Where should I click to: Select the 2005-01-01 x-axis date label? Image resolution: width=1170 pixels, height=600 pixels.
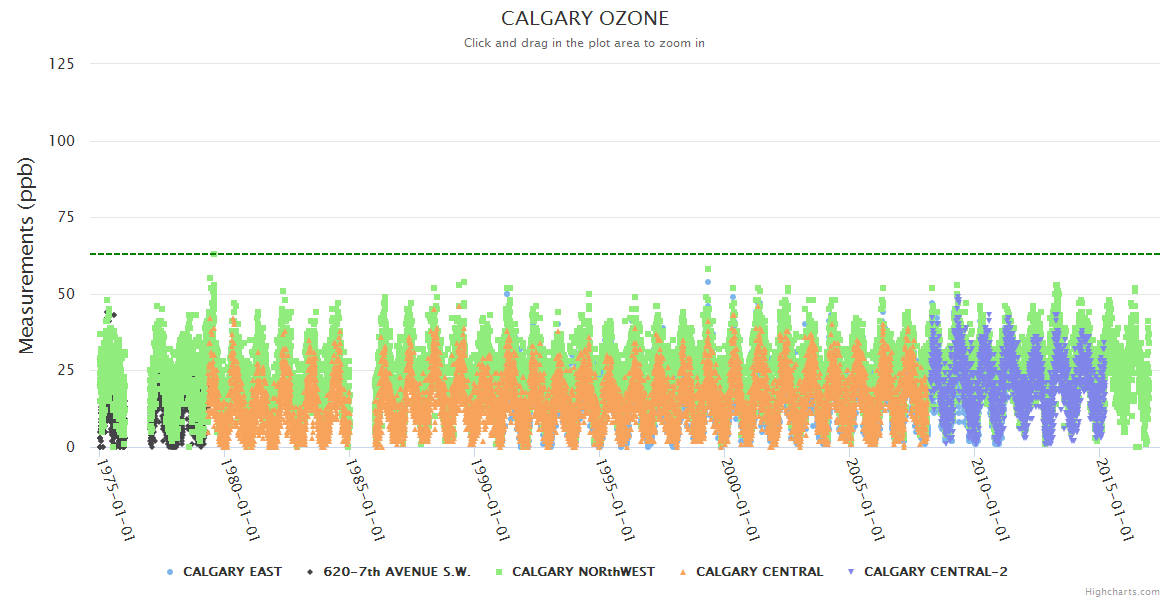point(868,500)
